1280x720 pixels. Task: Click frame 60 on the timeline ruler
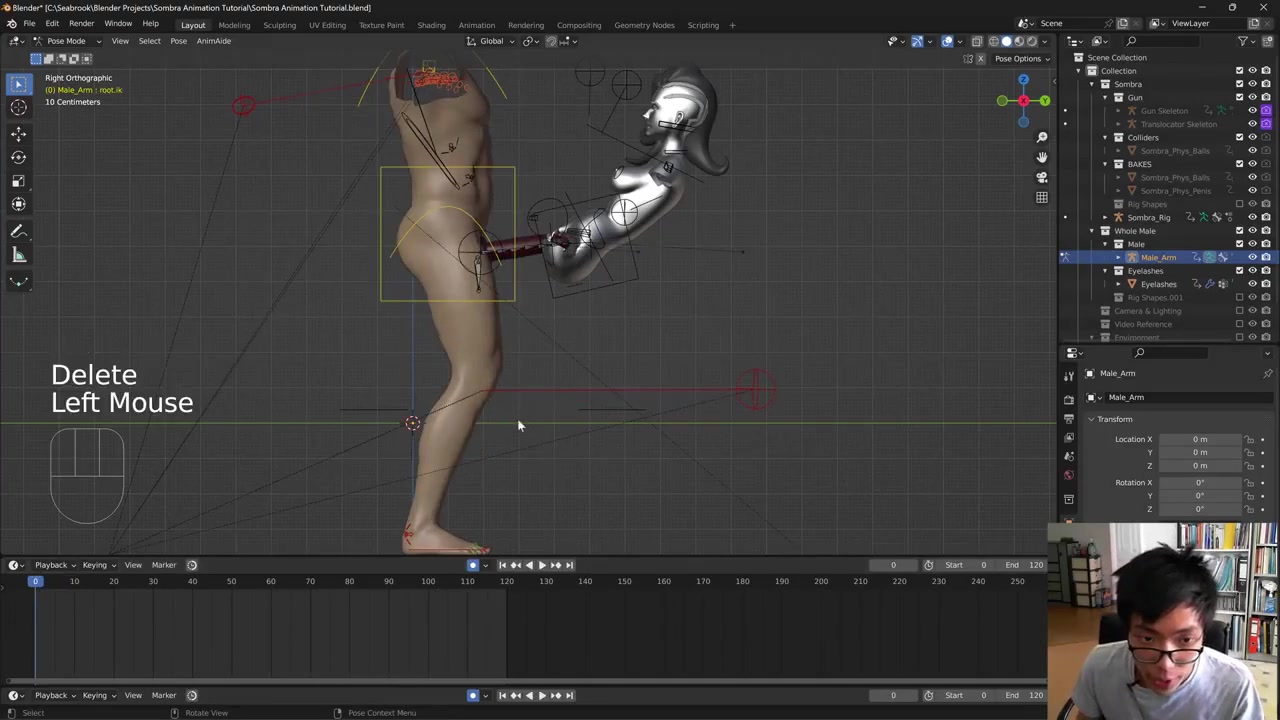pos(270,581)
